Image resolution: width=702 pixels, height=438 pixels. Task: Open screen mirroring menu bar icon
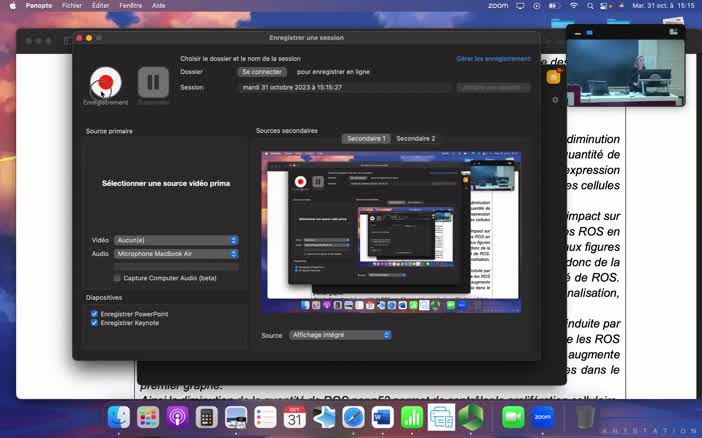[520, 6]
